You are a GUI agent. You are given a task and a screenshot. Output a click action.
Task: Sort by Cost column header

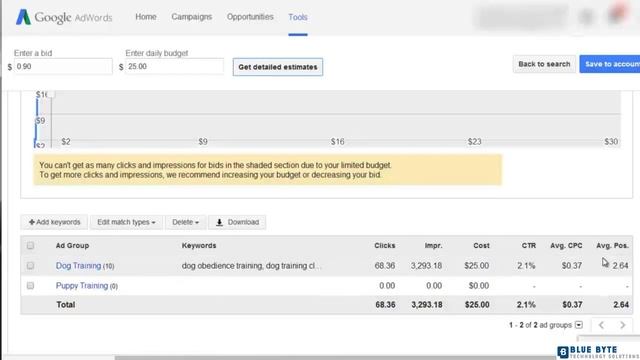point(481,245)
